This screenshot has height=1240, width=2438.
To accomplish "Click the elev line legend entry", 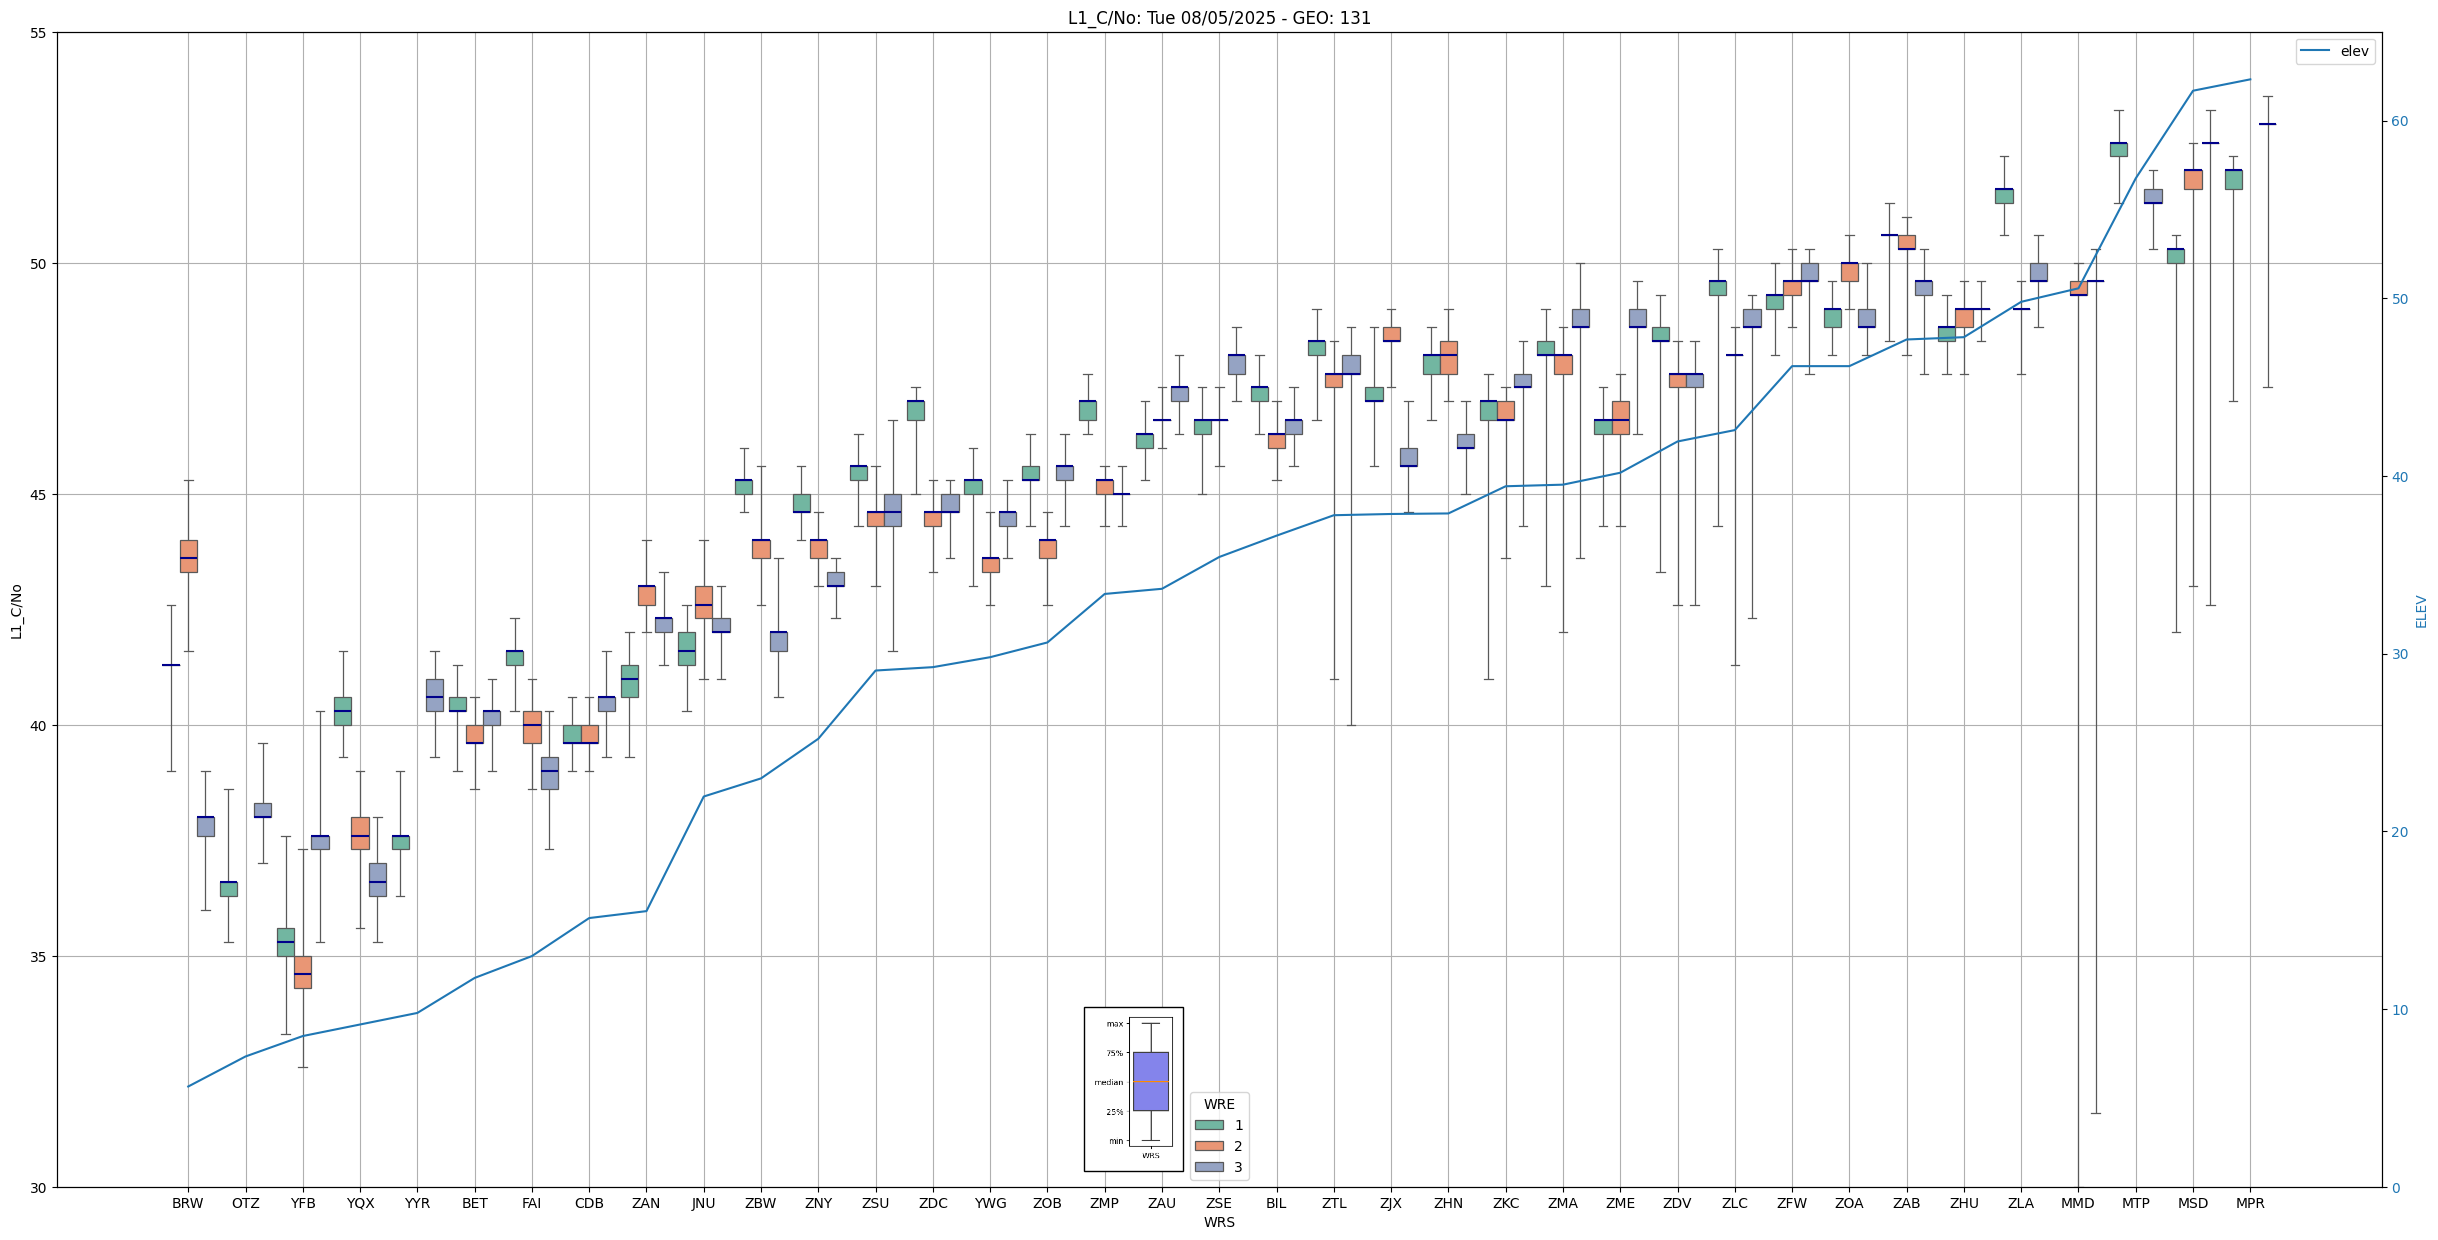I will click(x=2335, y=51).
